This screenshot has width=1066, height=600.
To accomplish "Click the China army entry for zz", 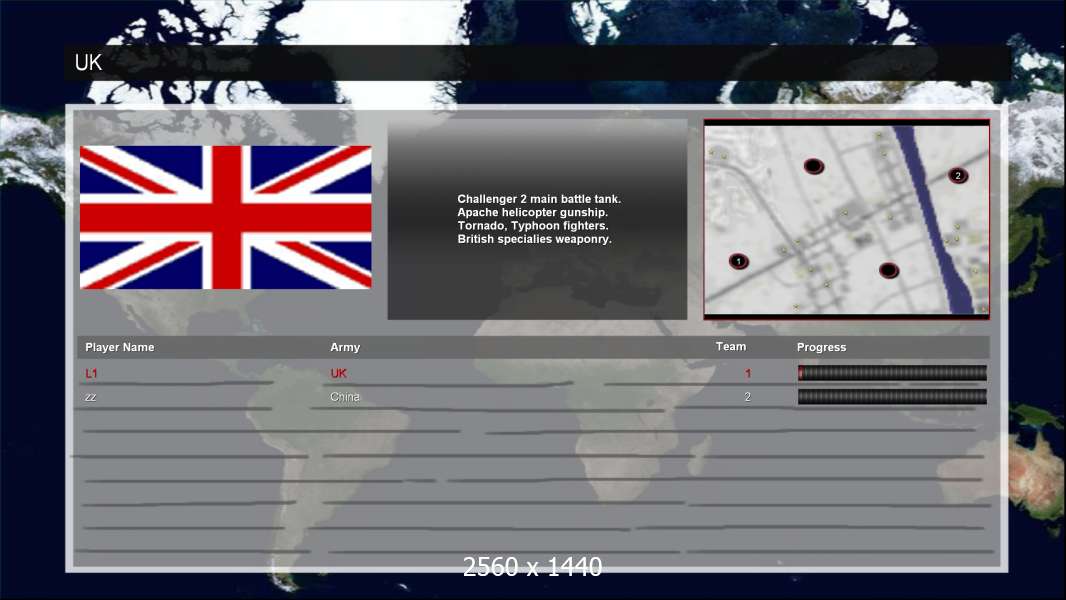I will 345,397.
